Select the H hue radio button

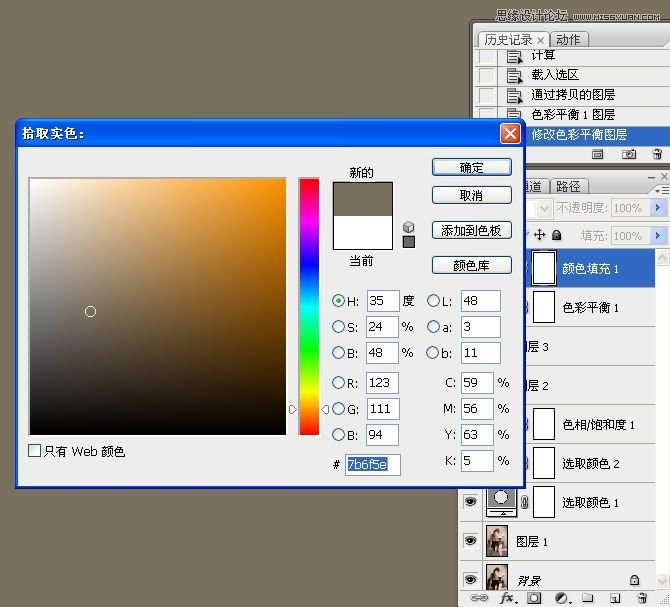point(338,301)
